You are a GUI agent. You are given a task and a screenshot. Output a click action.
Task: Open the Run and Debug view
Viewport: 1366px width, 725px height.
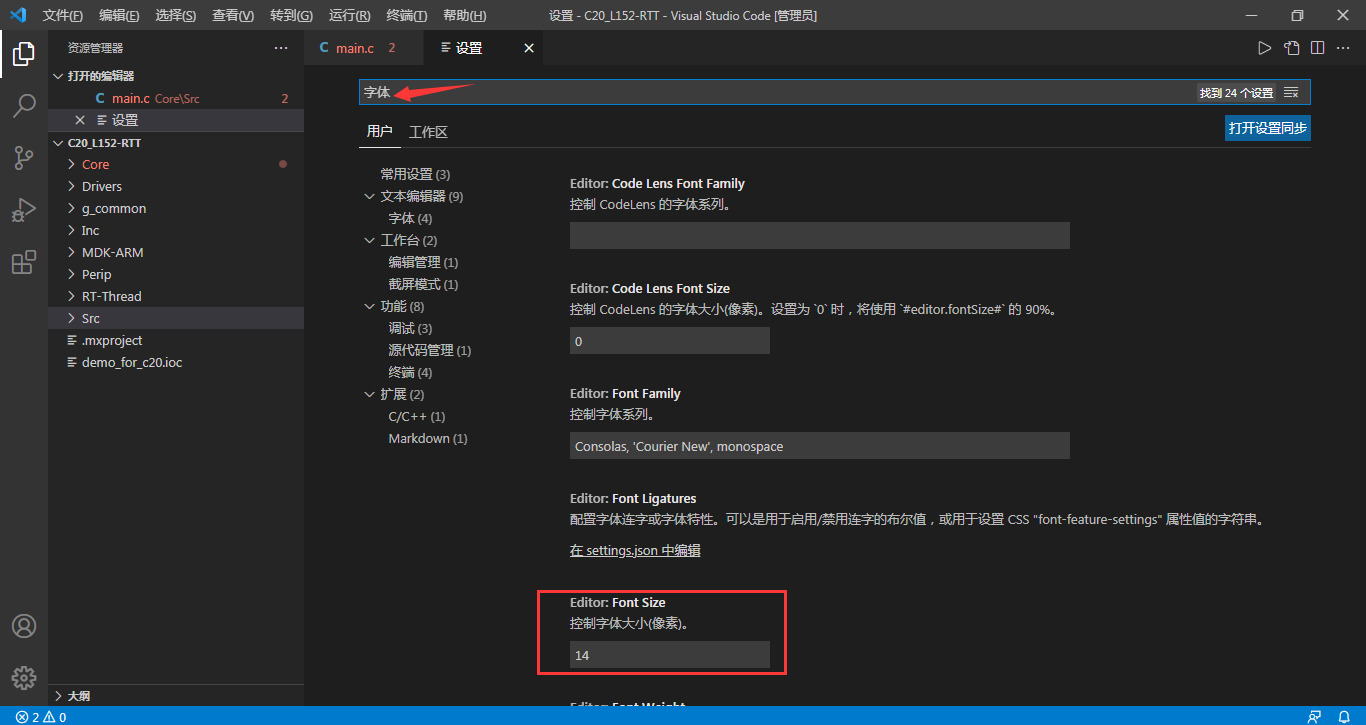pos(24,210)
